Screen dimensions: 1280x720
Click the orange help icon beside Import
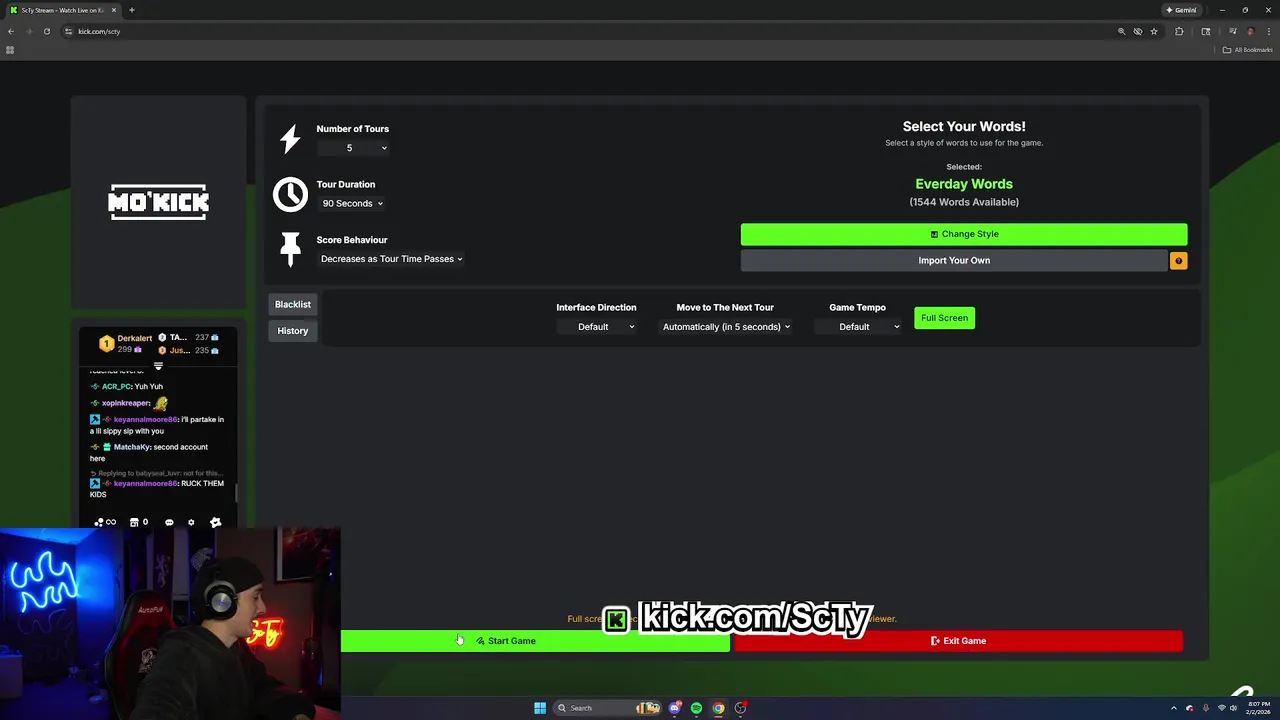tap(1178, 261)
